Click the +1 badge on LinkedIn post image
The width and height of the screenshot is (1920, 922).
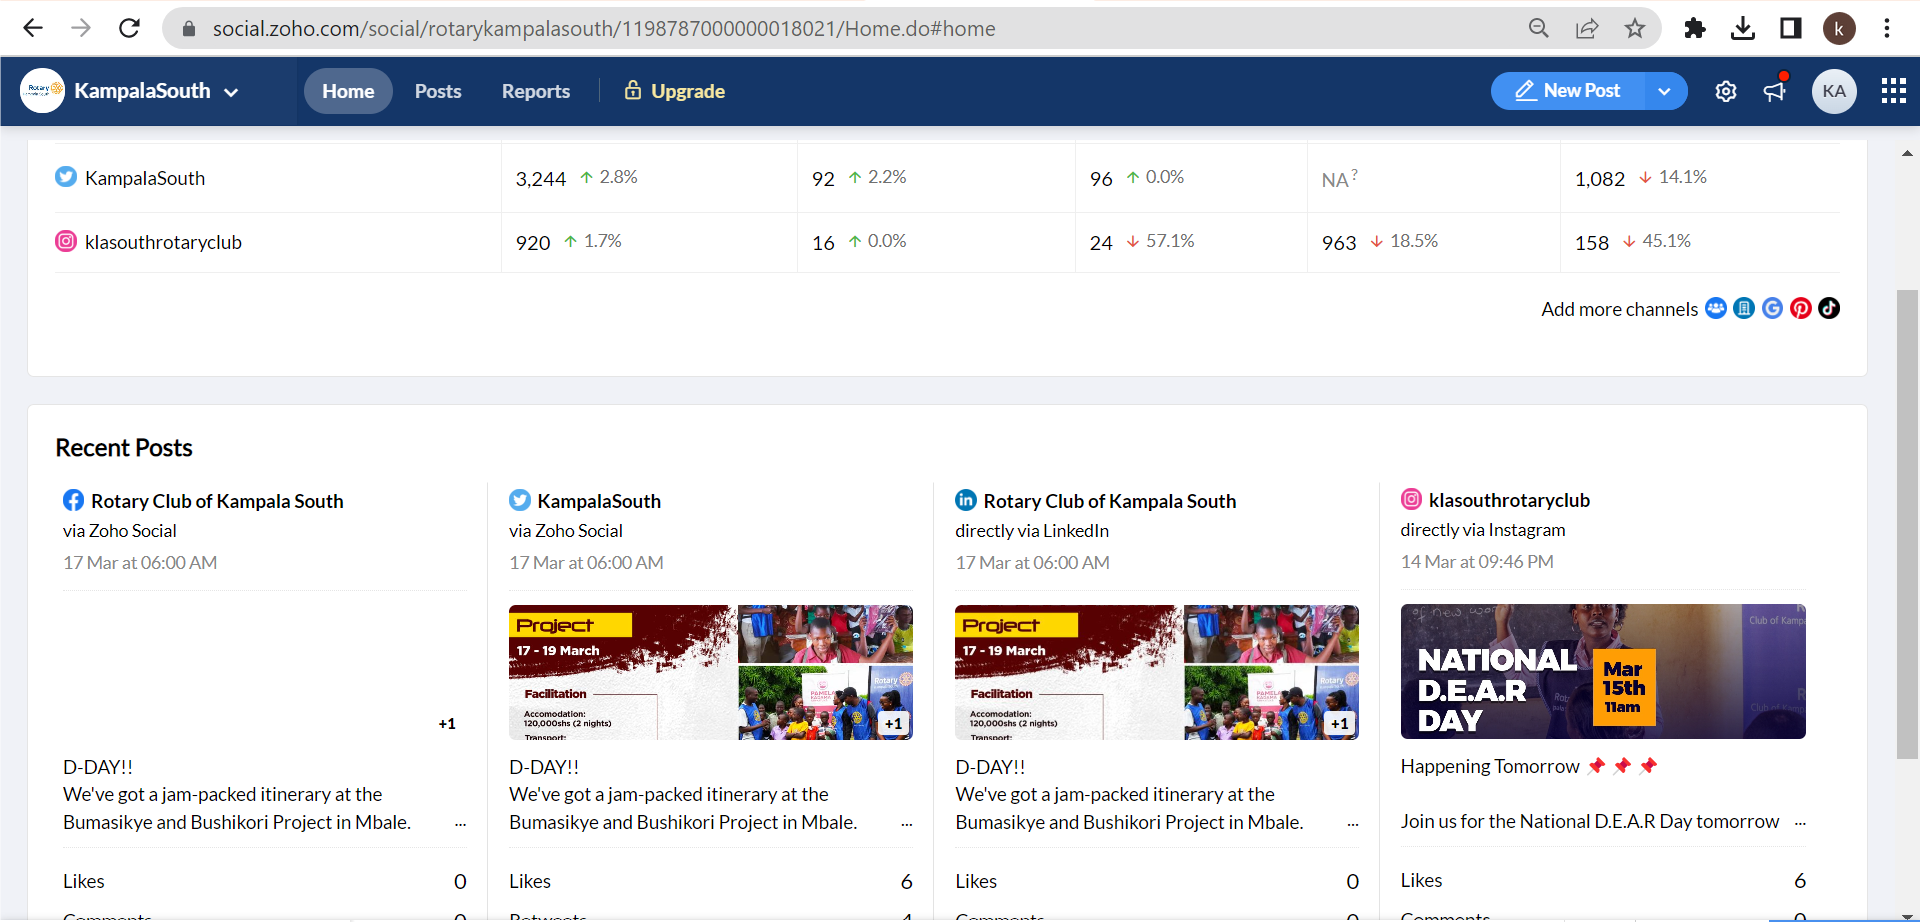(x=1340, y=724)
